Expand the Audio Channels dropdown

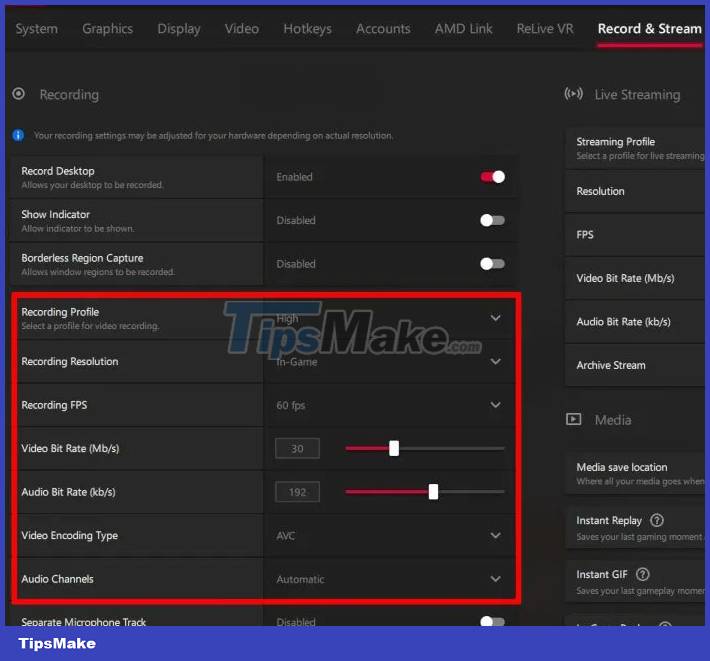(495, 579)
